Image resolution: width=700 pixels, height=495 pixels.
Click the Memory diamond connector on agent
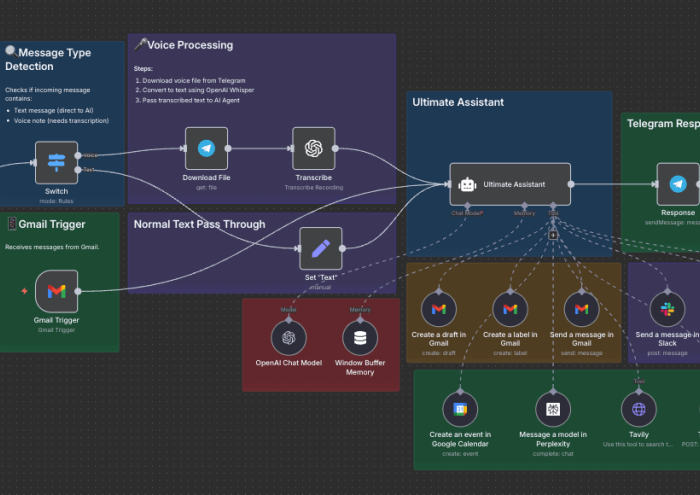[524, 205]
